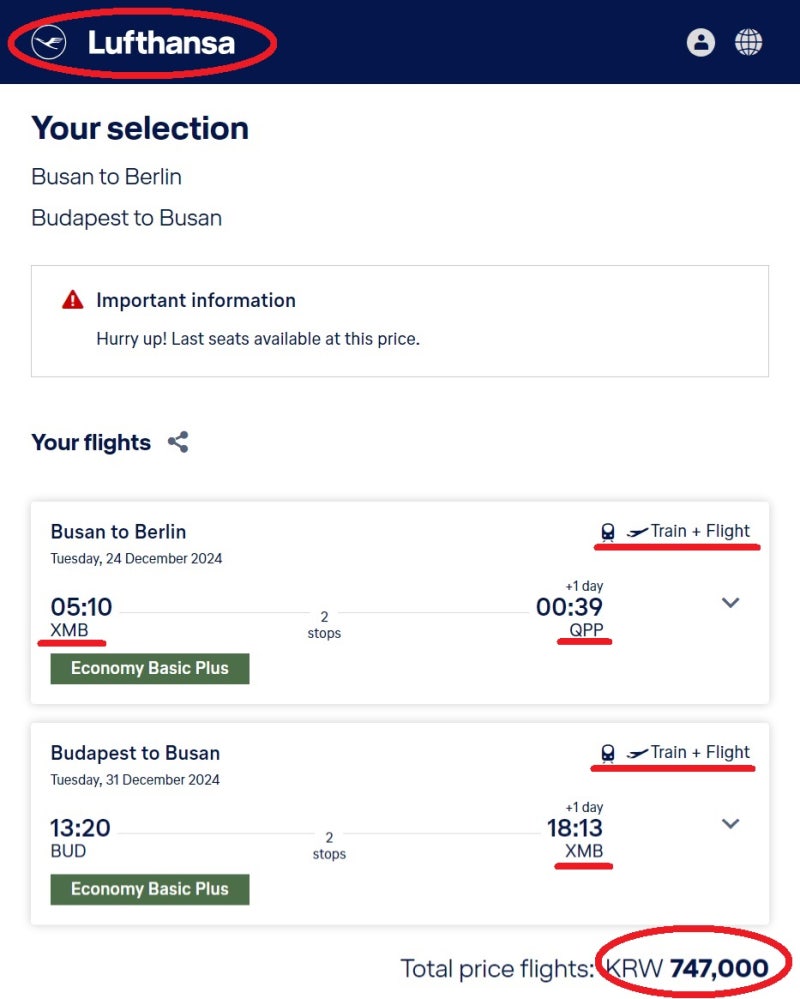800x999 pixels.
Task: Click train icon on Busan to Berlin
Action: point(608,532)
